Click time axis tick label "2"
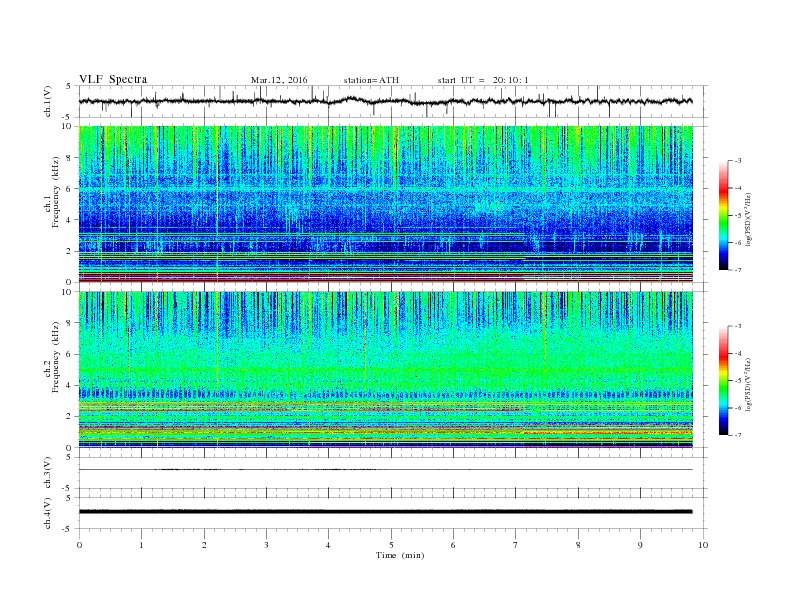The height and width of the screenshot is (612, 792). tap(204, 545)
